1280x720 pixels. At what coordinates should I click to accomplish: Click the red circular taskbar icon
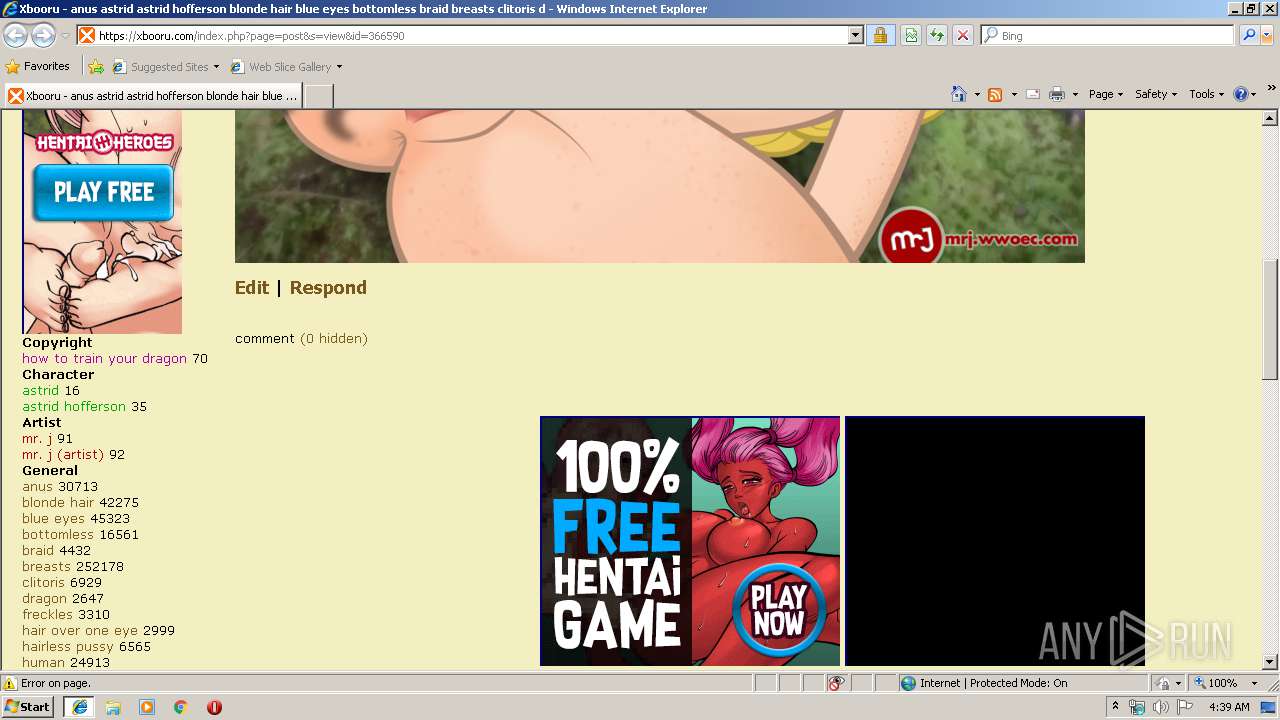click(214, 707)
